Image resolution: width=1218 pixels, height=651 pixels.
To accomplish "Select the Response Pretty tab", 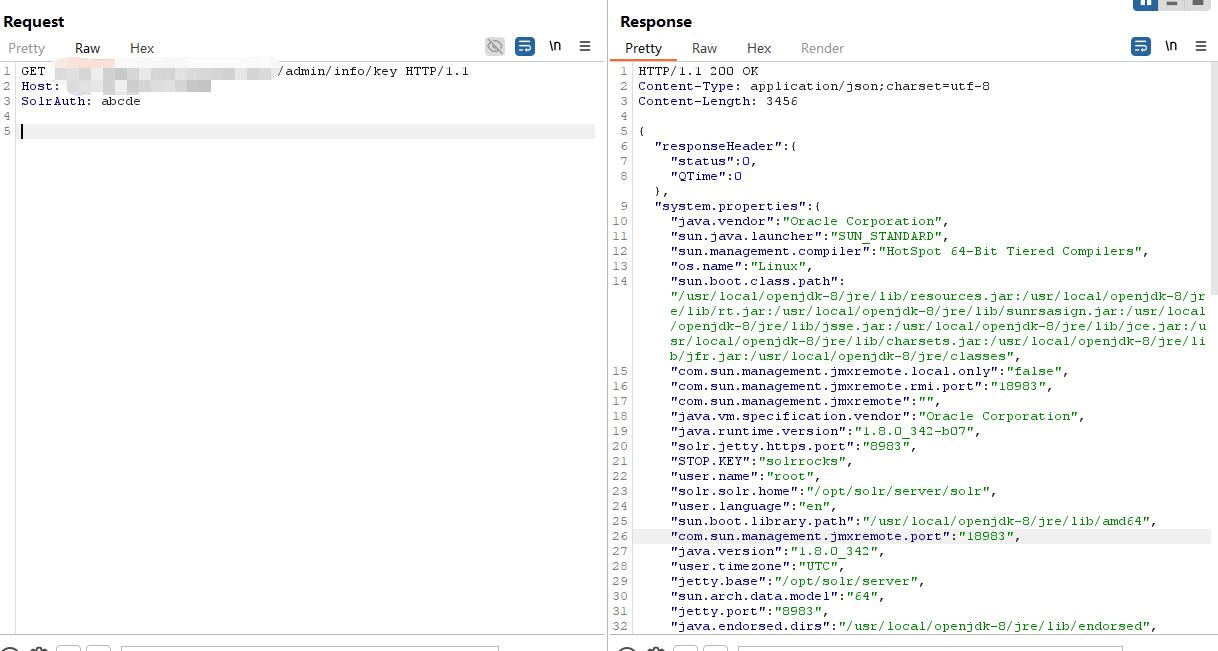I will point(643,48).
